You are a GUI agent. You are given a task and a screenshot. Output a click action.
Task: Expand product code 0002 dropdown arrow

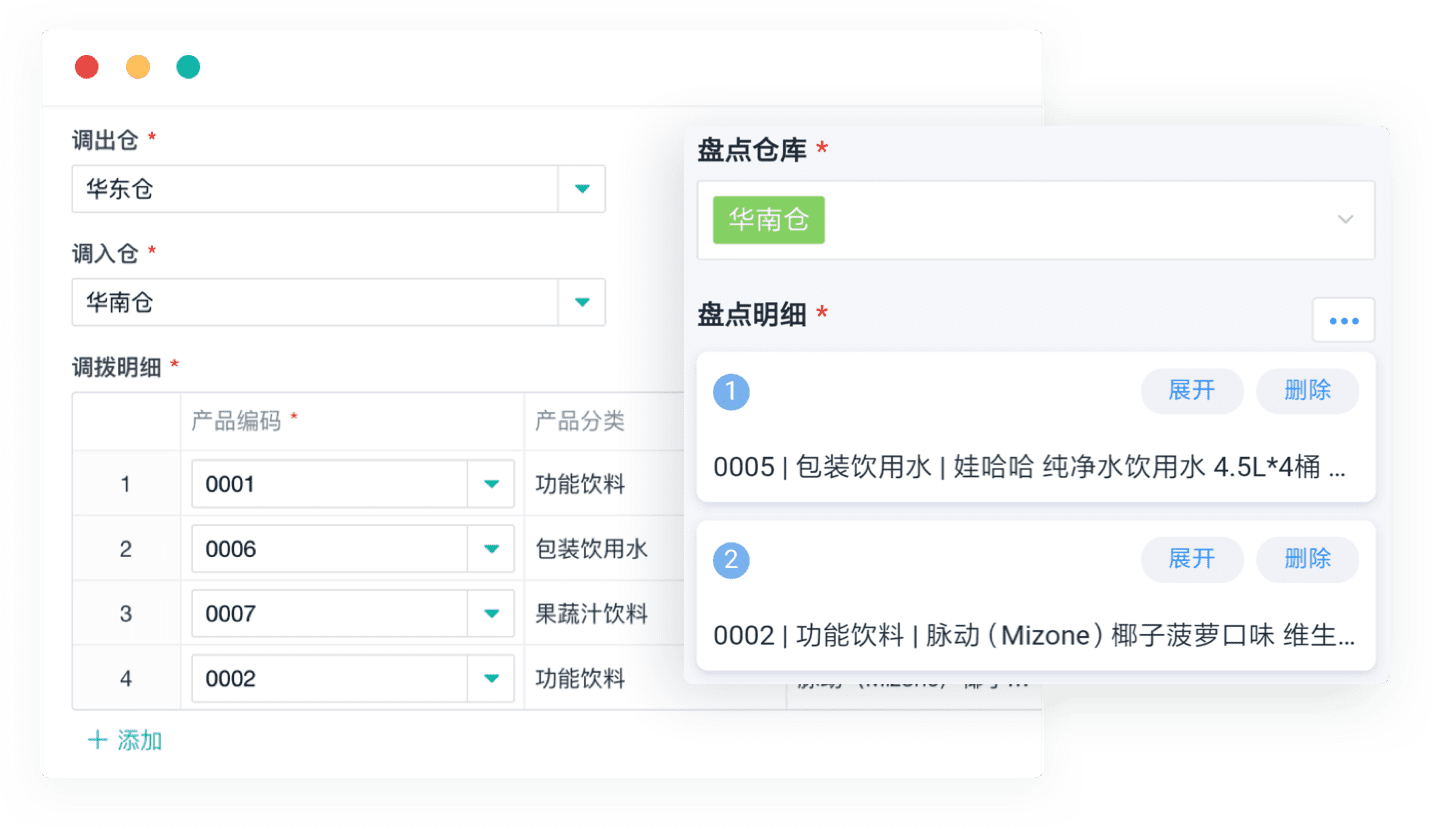tap(491, 679)
